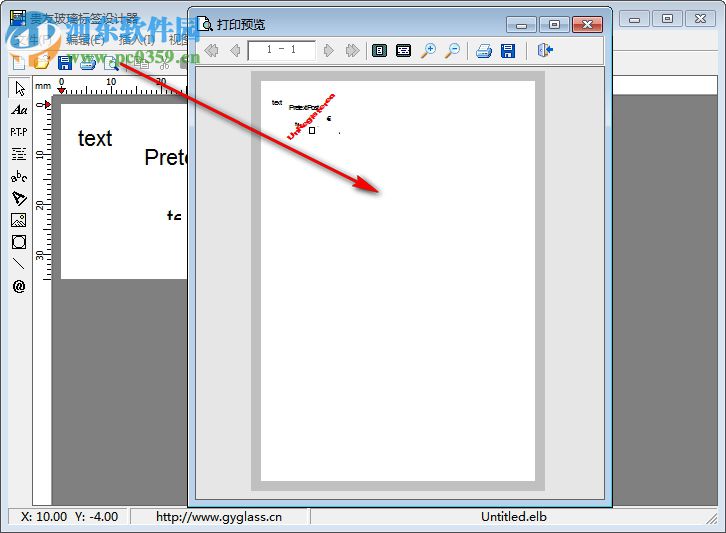Select the insert picture tool
726x533 pixels.
coord(19,220)
